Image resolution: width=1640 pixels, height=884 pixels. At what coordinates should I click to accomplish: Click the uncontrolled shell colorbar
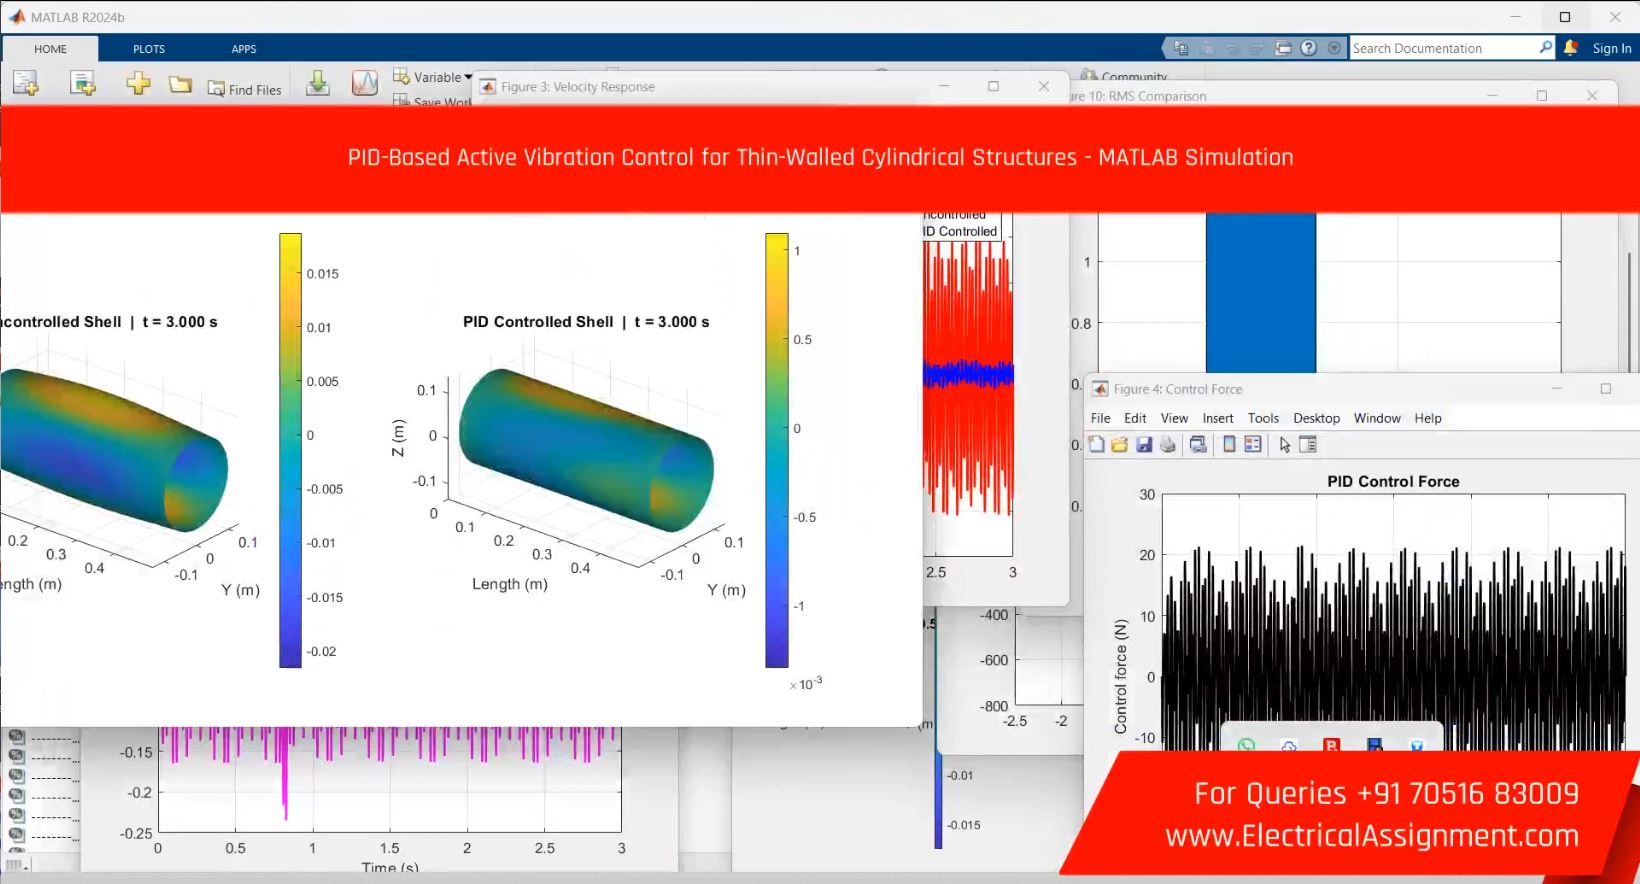pos(290,450)
